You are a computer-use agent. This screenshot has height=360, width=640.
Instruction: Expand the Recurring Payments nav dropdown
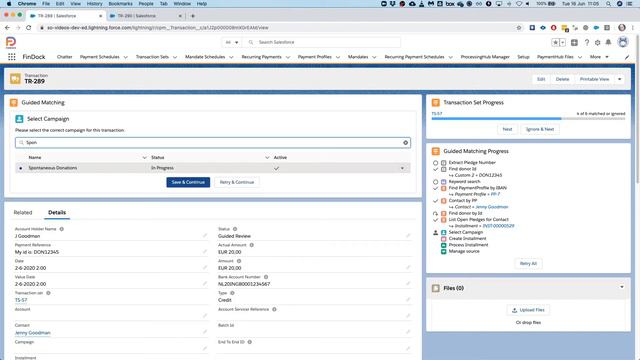[x=287, y=57]
